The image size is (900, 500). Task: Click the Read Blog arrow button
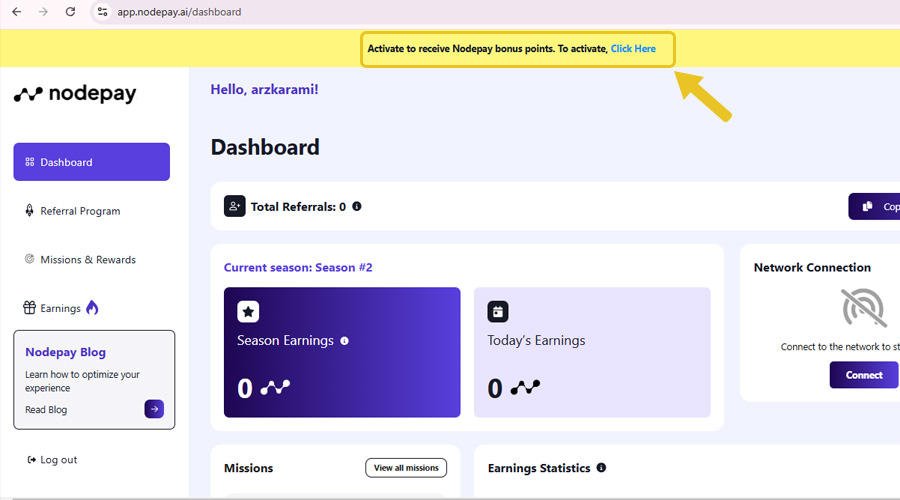click(x=154, y=409)
